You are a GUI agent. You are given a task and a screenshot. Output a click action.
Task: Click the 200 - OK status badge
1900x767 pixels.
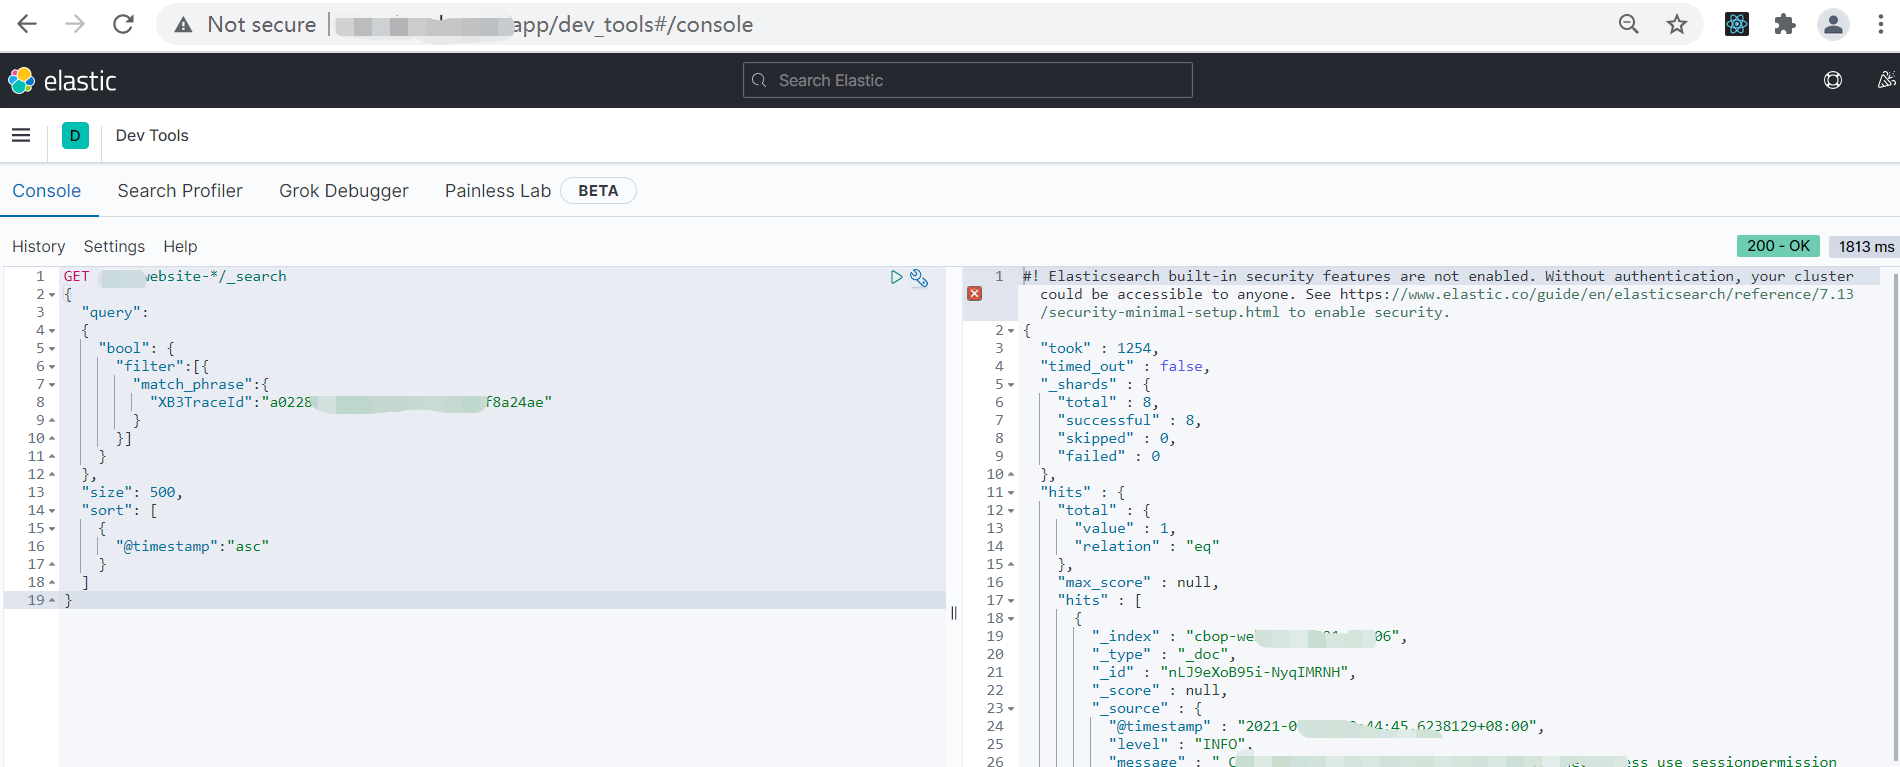[1778, 246]
